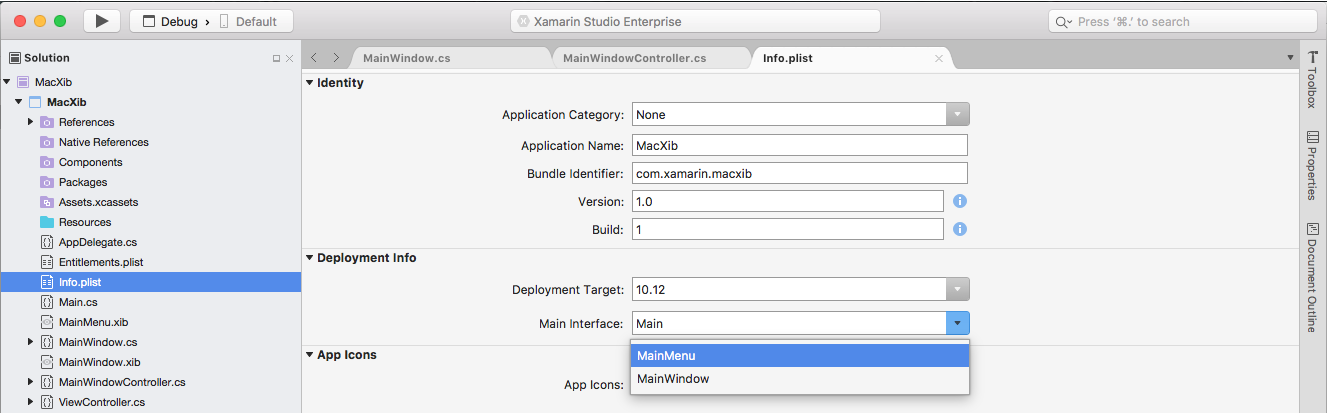Collapse the Identity section
1327x413 pixels.
pos(309,83)
